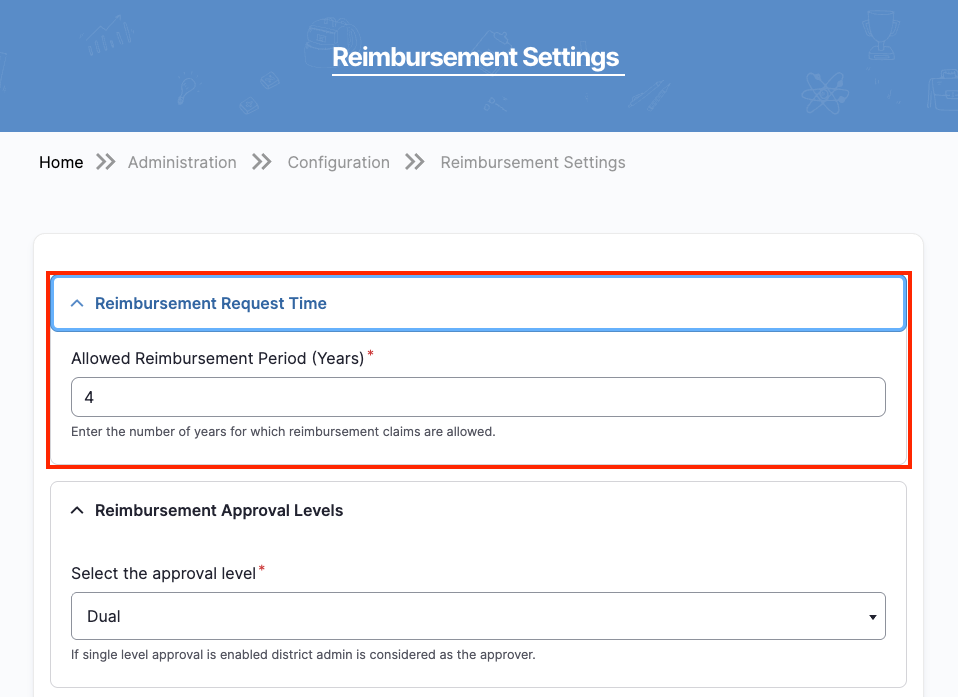Open Administration from the breadcrumb
958x697 pixels.
click(182, 162)
